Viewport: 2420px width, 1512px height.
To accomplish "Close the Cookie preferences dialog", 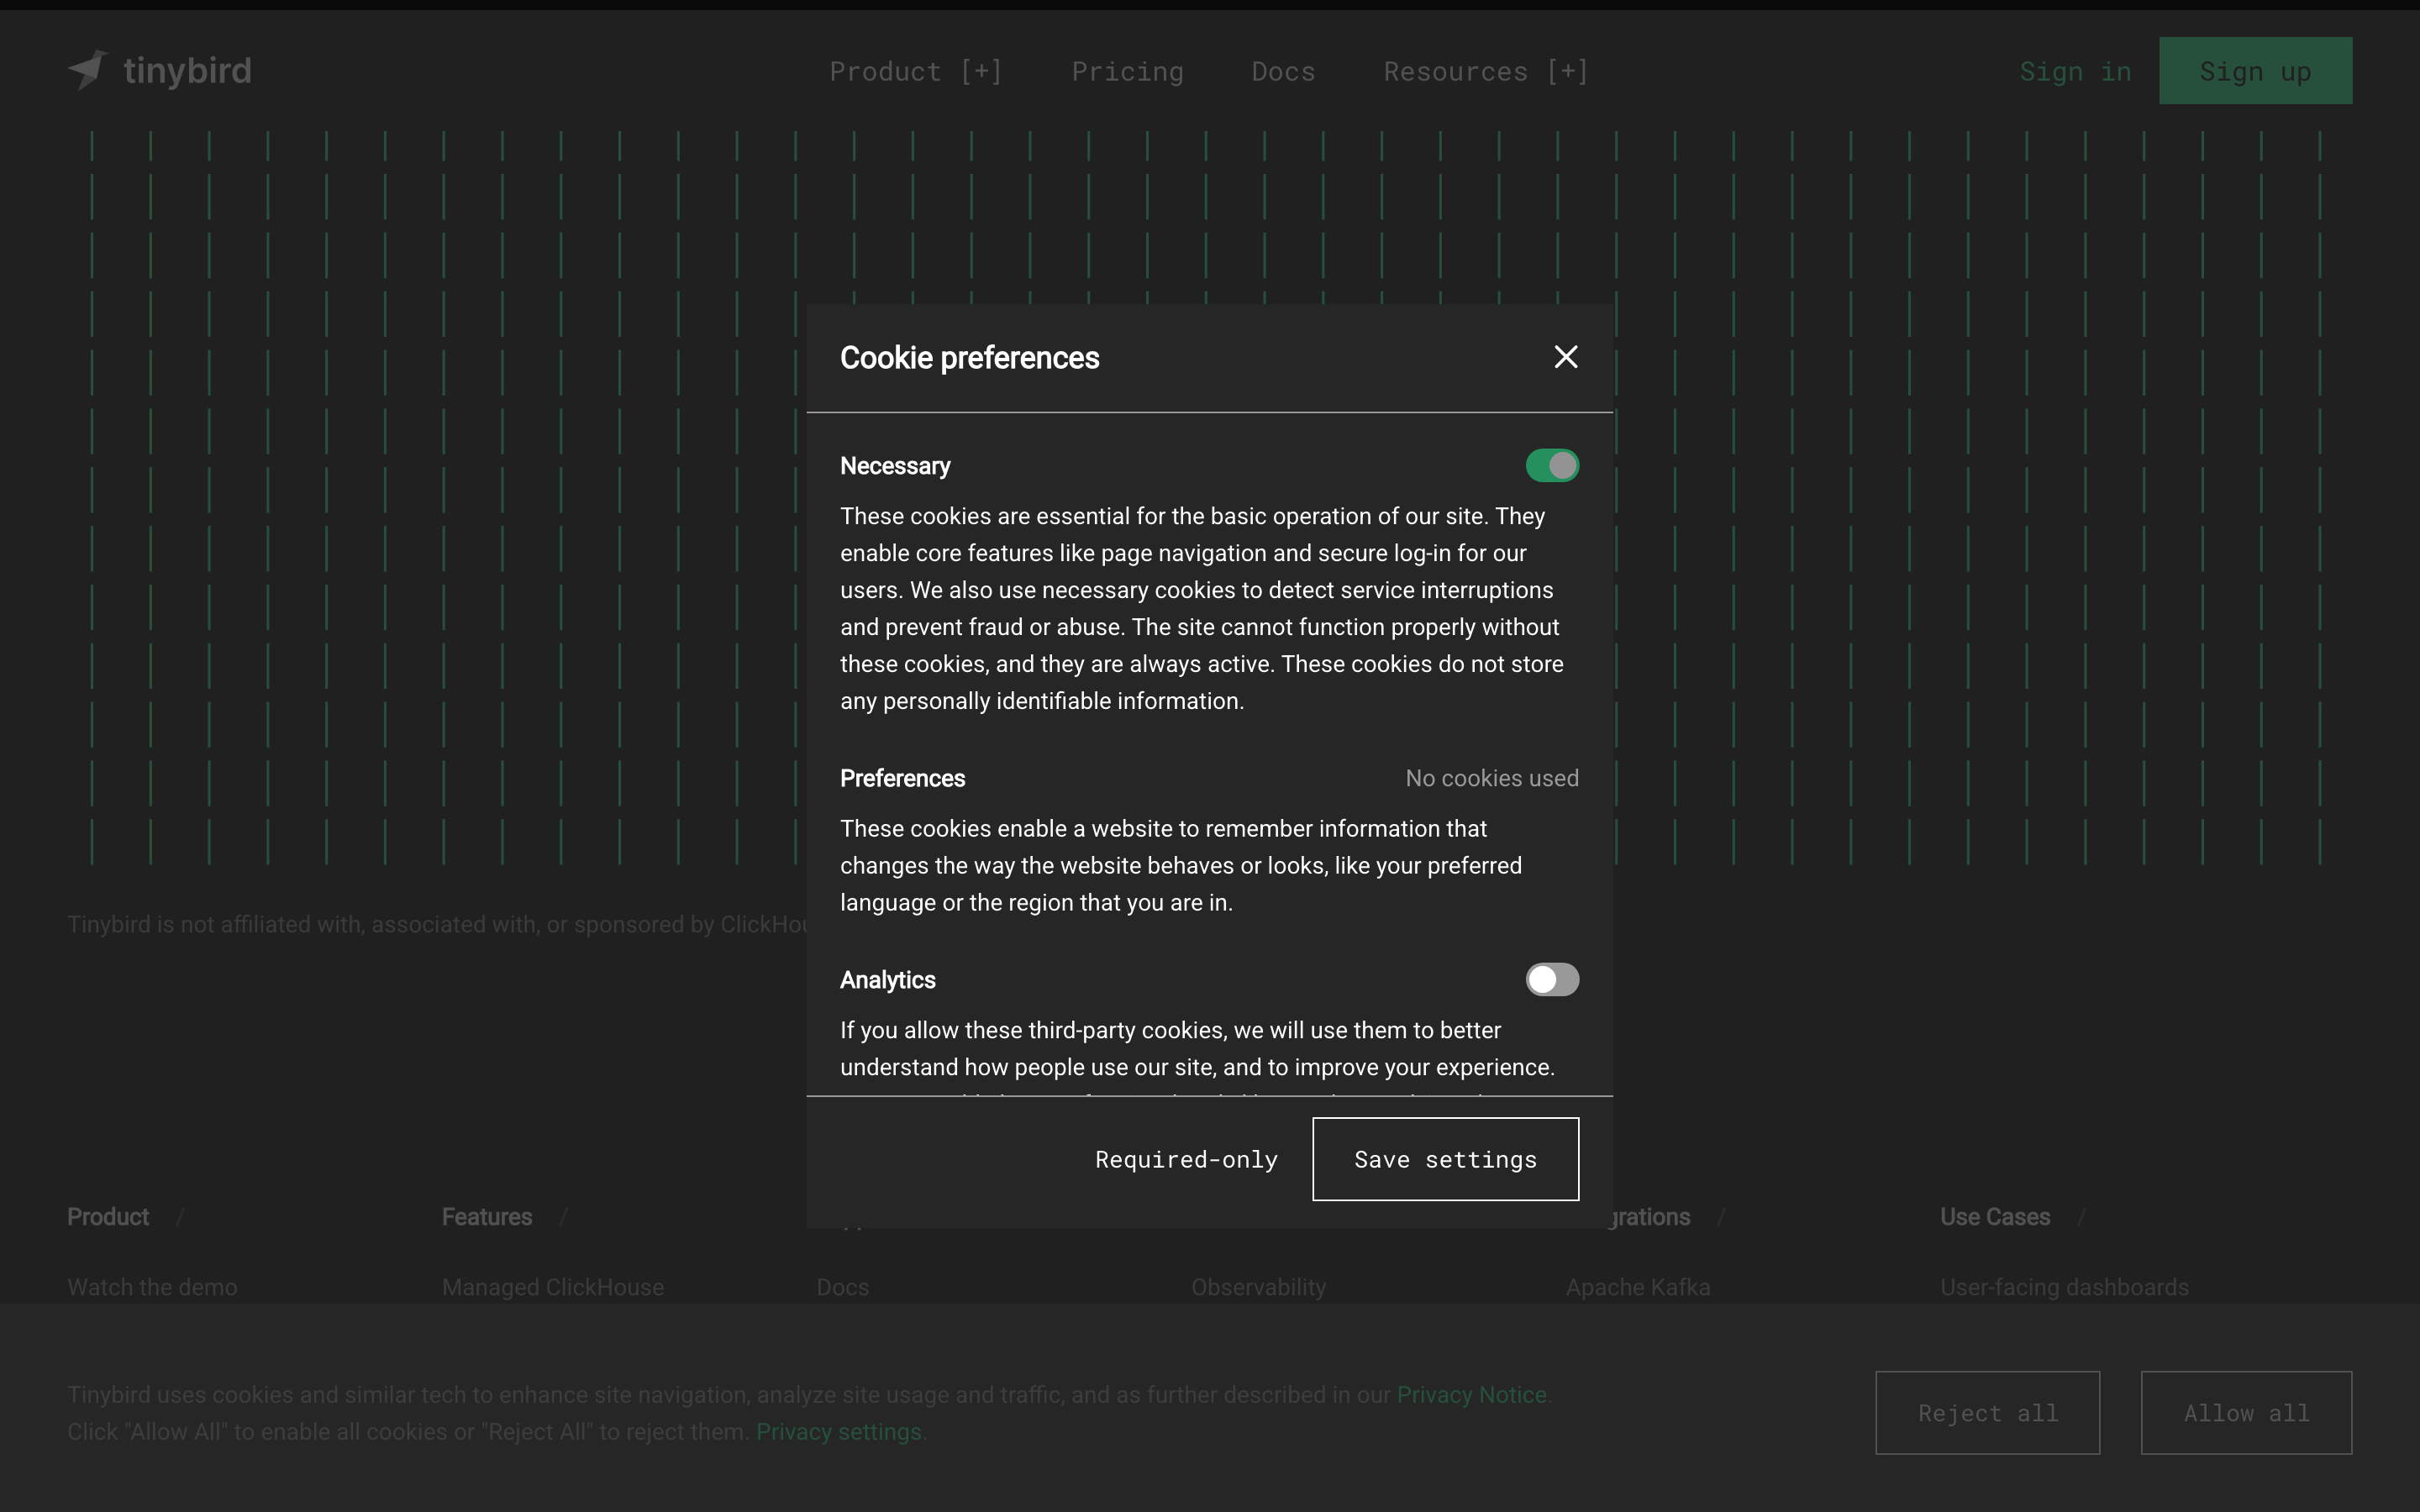I will pos(1566,357).
